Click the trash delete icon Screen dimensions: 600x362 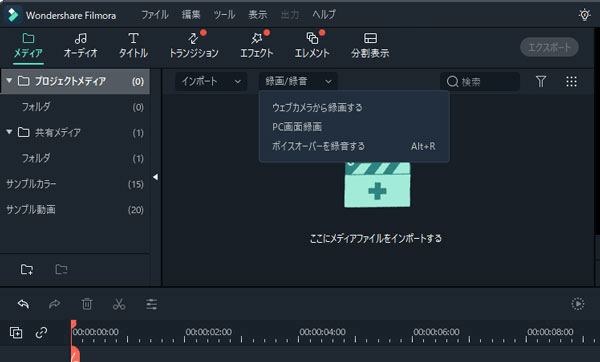[x=87, y=304]
